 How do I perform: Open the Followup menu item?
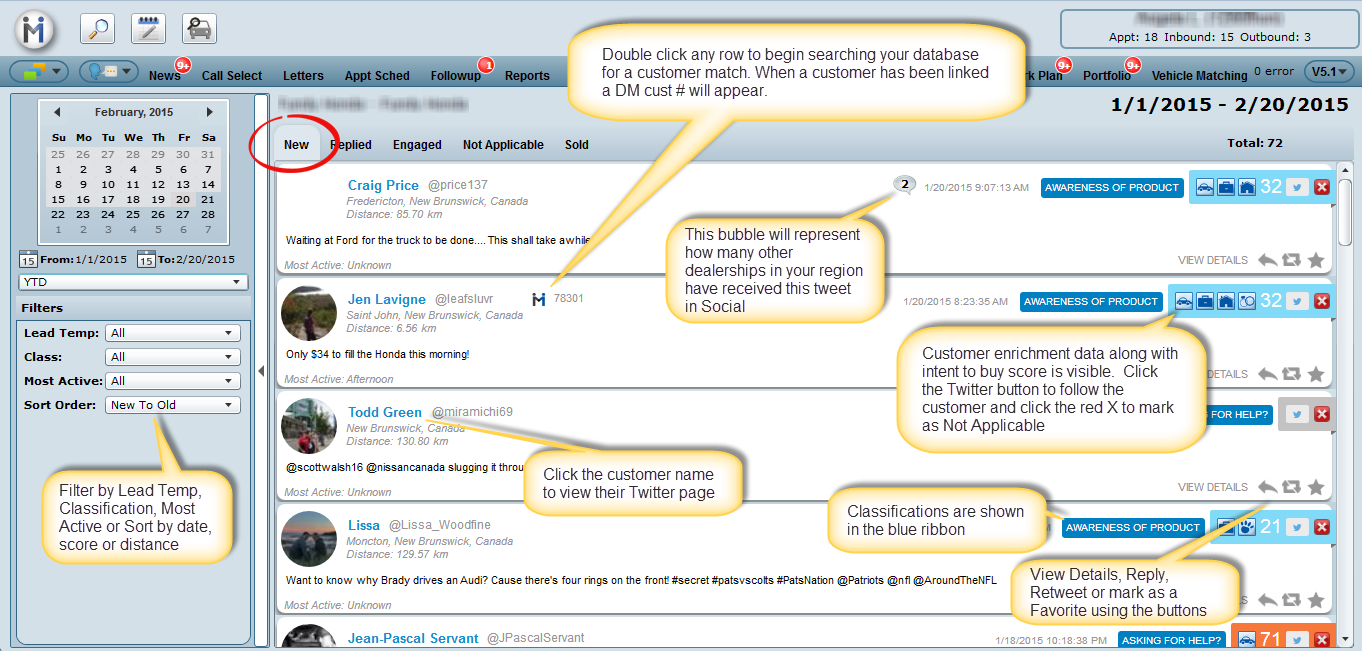[455, 76]
